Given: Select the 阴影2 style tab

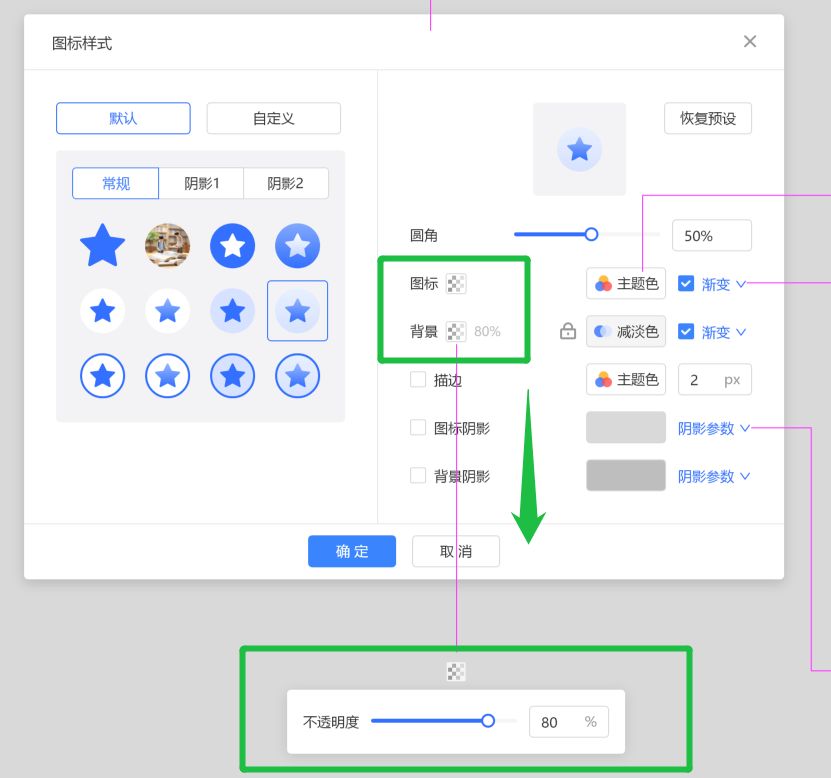Looking at the screenshot, I should 286,183.
